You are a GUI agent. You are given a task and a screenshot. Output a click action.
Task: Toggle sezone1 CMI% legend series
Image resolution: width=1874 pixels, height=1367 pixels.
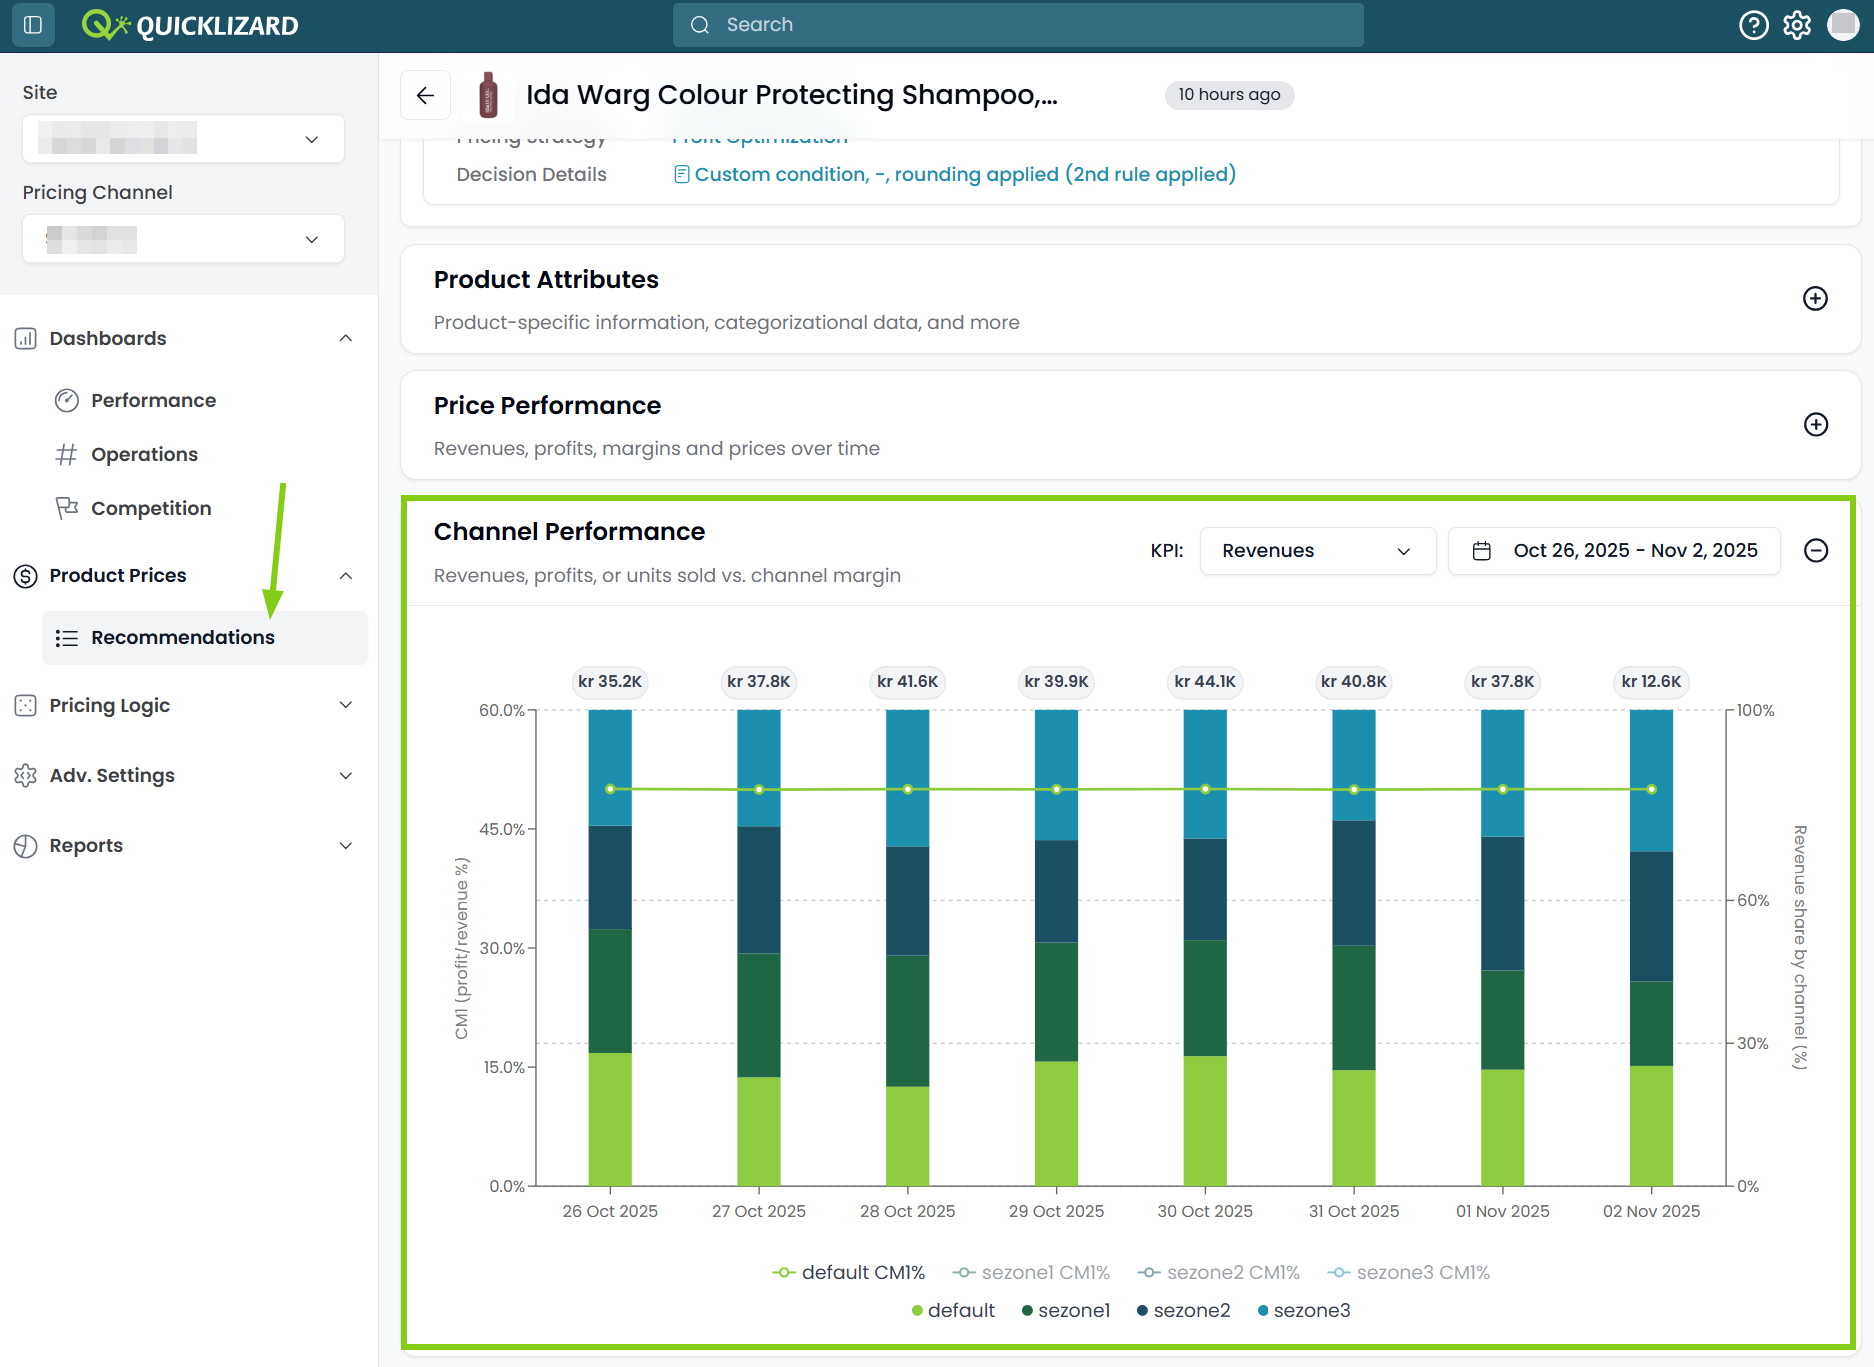1031,1272
